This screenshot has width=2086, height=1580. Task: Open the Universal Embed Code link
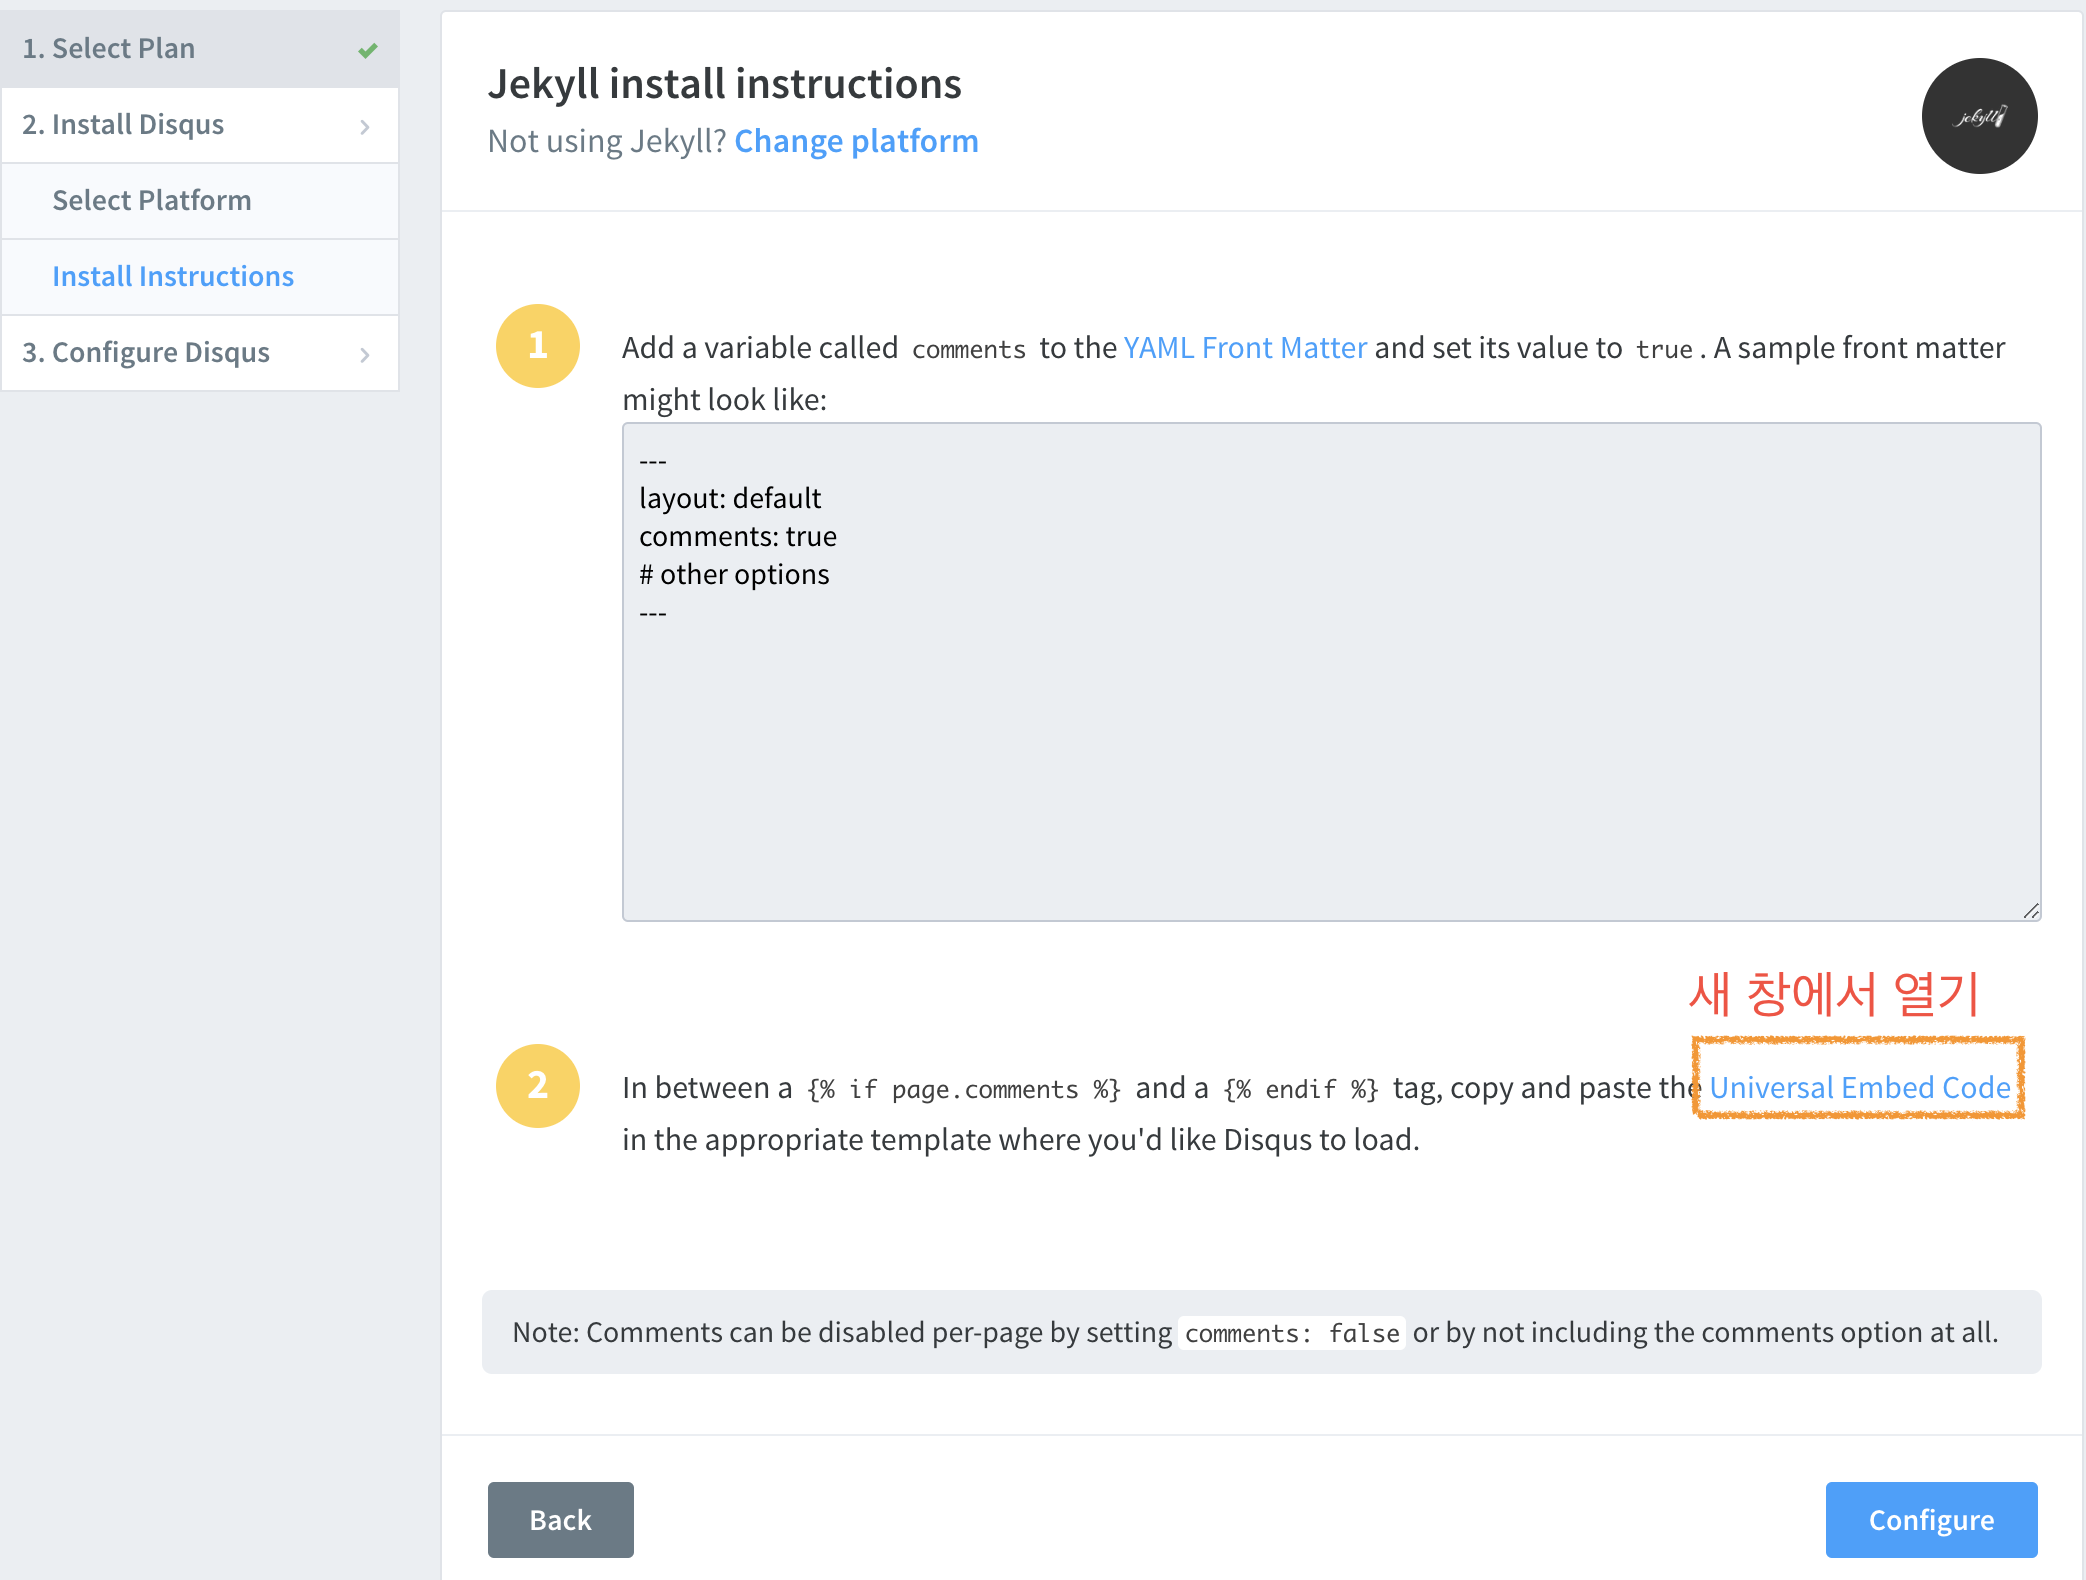click(x=1859, y=1087)
